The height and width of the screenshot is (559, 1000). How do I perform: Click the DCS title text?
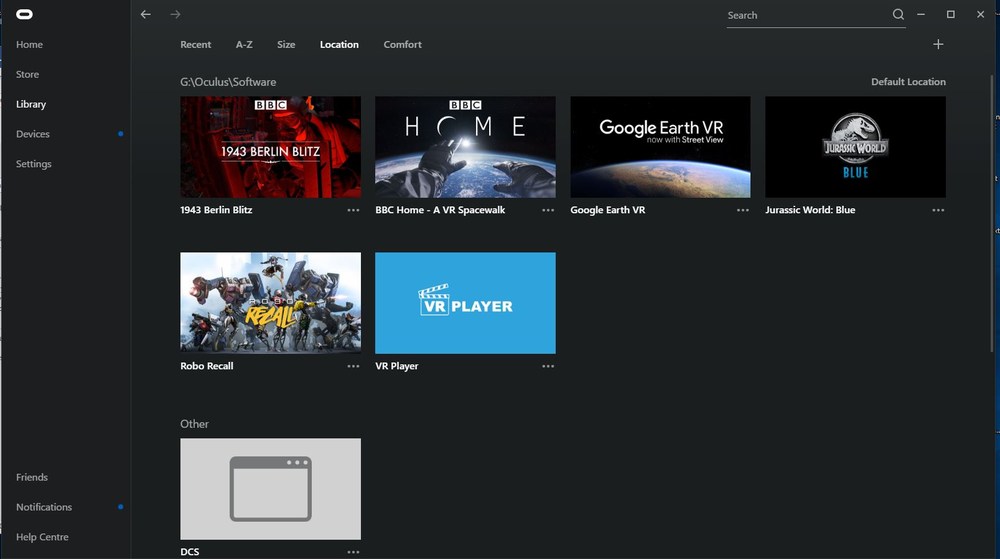pos(189,552)
